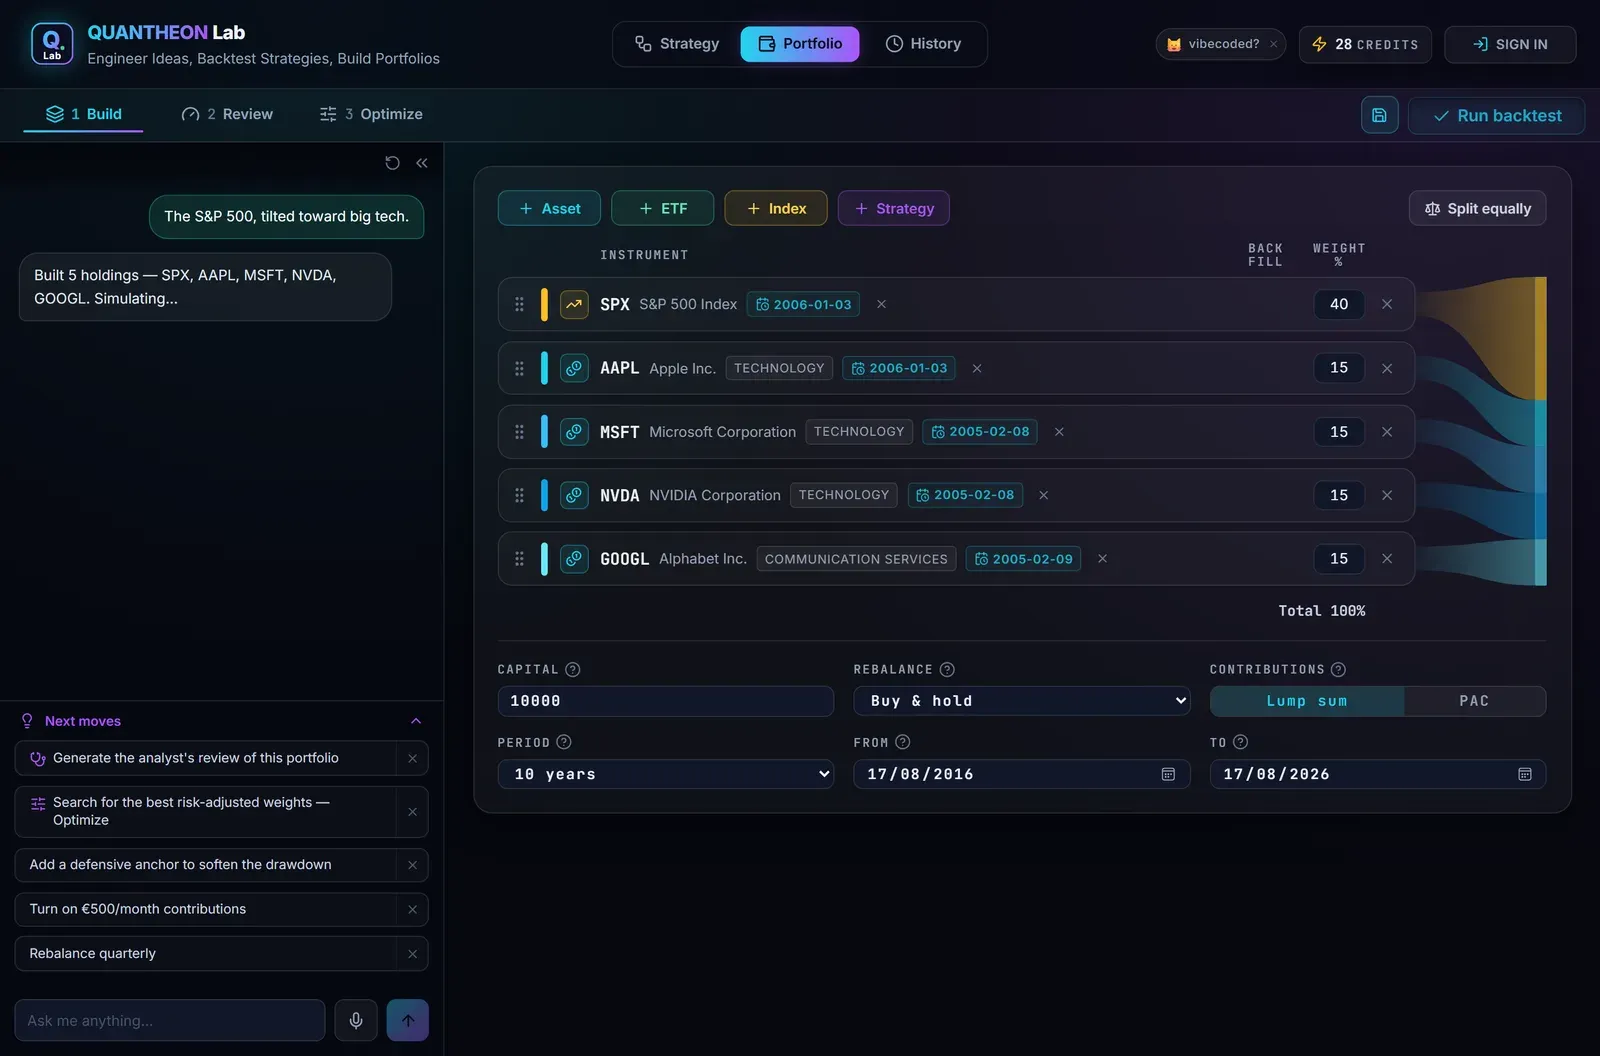This screenshot has width=1600, height=1056.
Task: Click the MSFT link icon
Action: (x=574, y=432)
